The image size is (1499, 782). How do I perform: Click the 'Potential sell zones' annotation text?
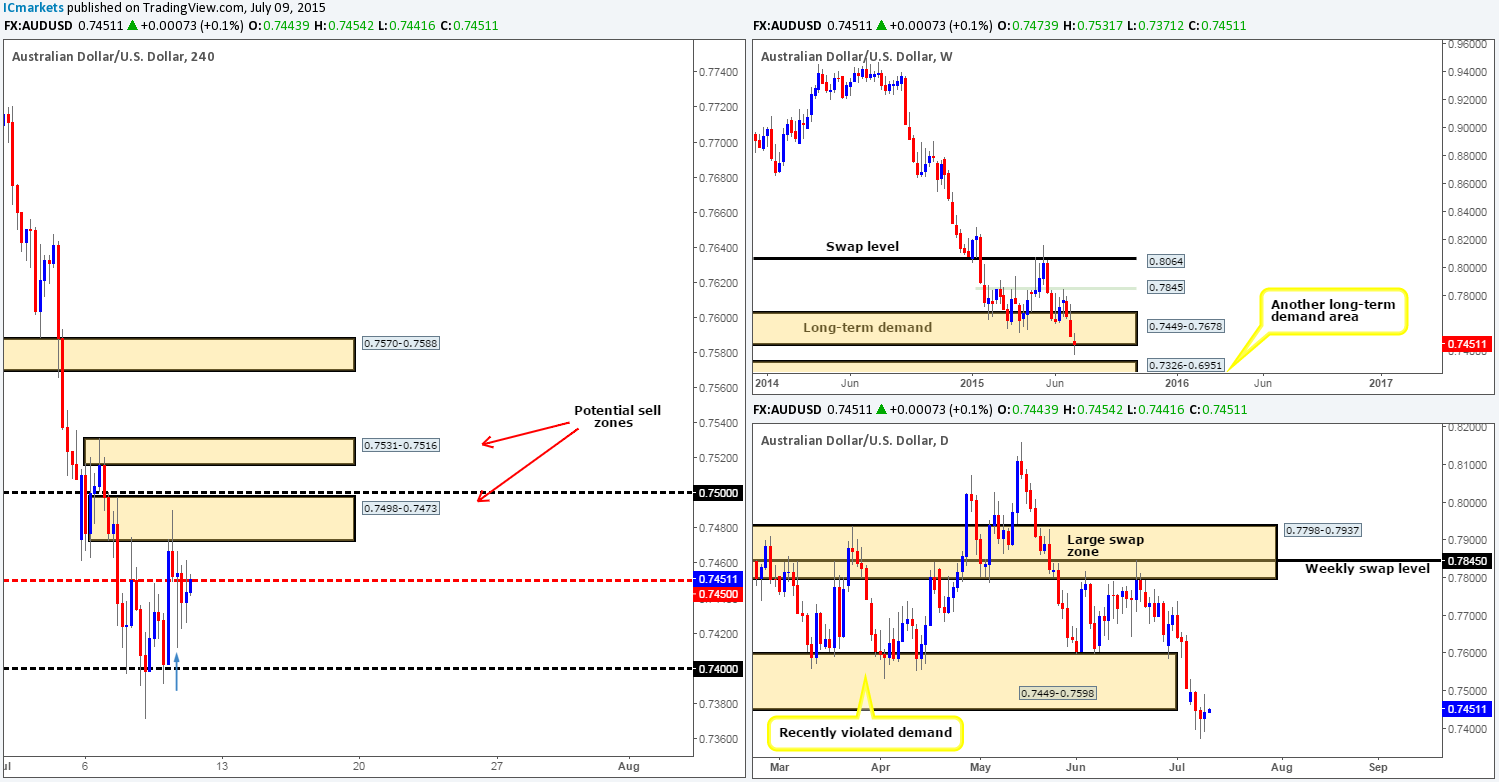(x=616, y=418)
